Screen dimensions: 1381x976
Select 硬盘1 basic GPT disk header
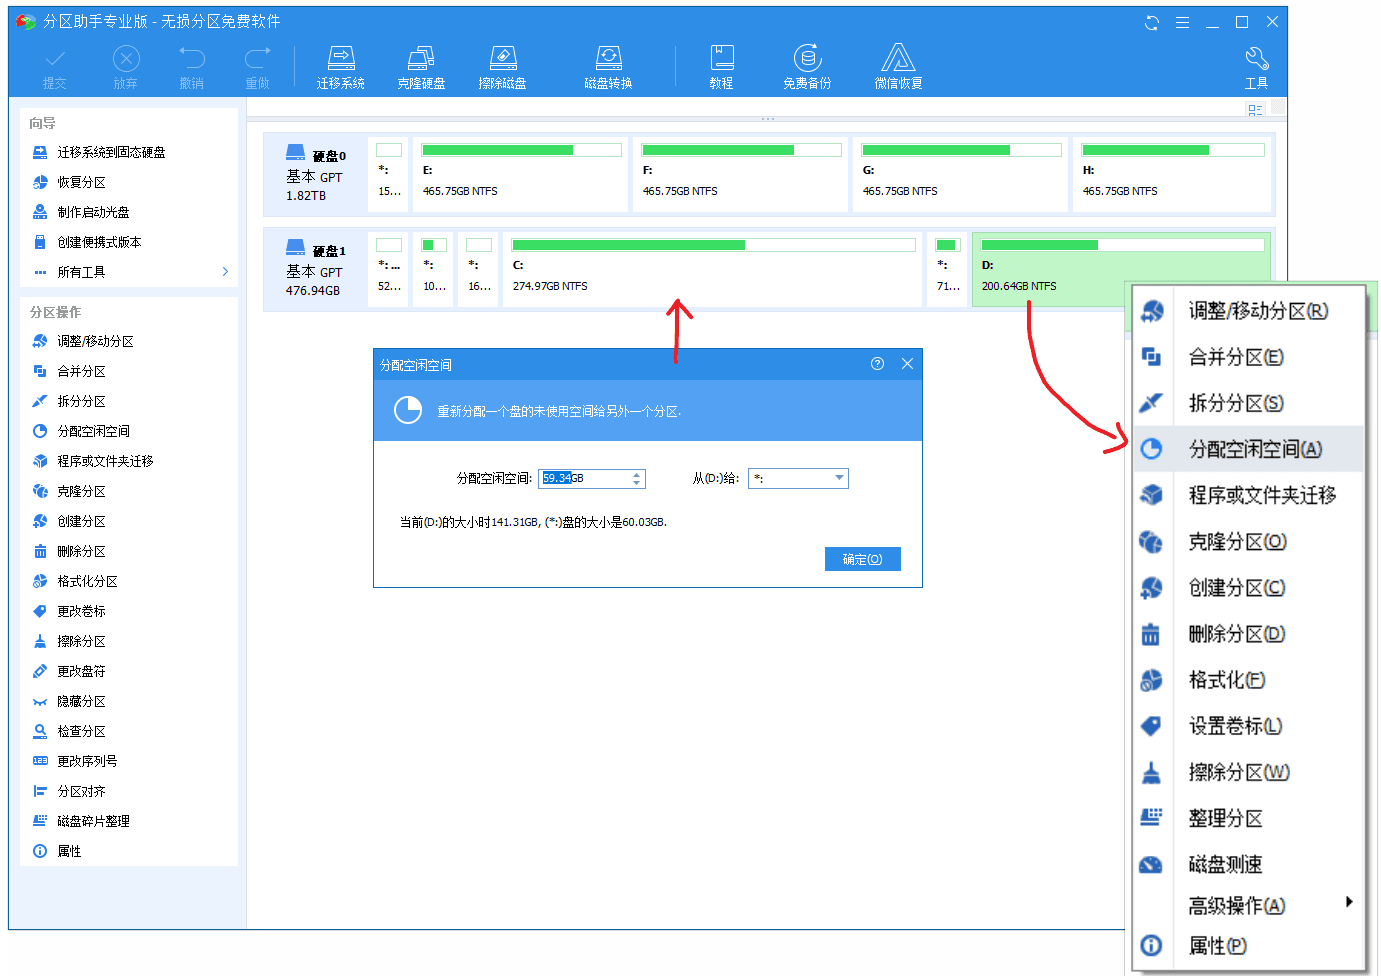[315, 269]
